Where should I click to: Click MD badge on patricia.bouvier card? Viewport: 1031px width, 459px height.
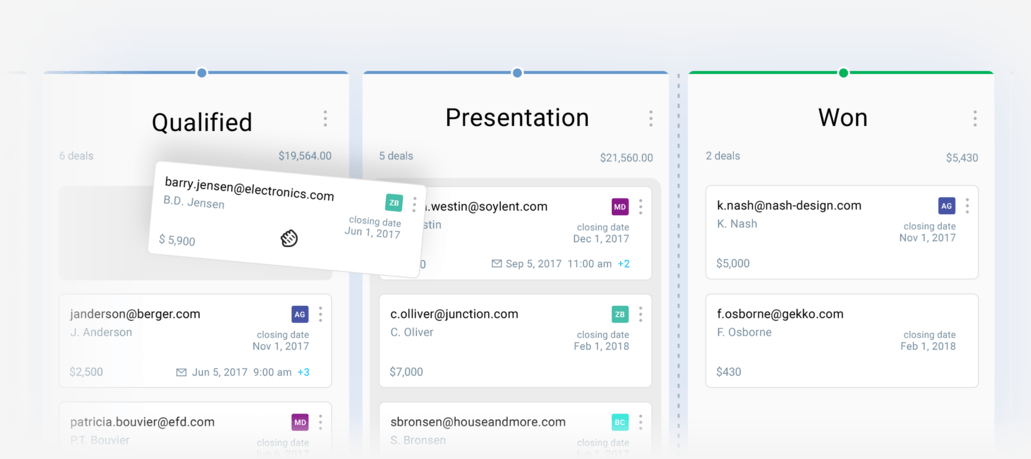pyautogui.click(x=300, y=422)
